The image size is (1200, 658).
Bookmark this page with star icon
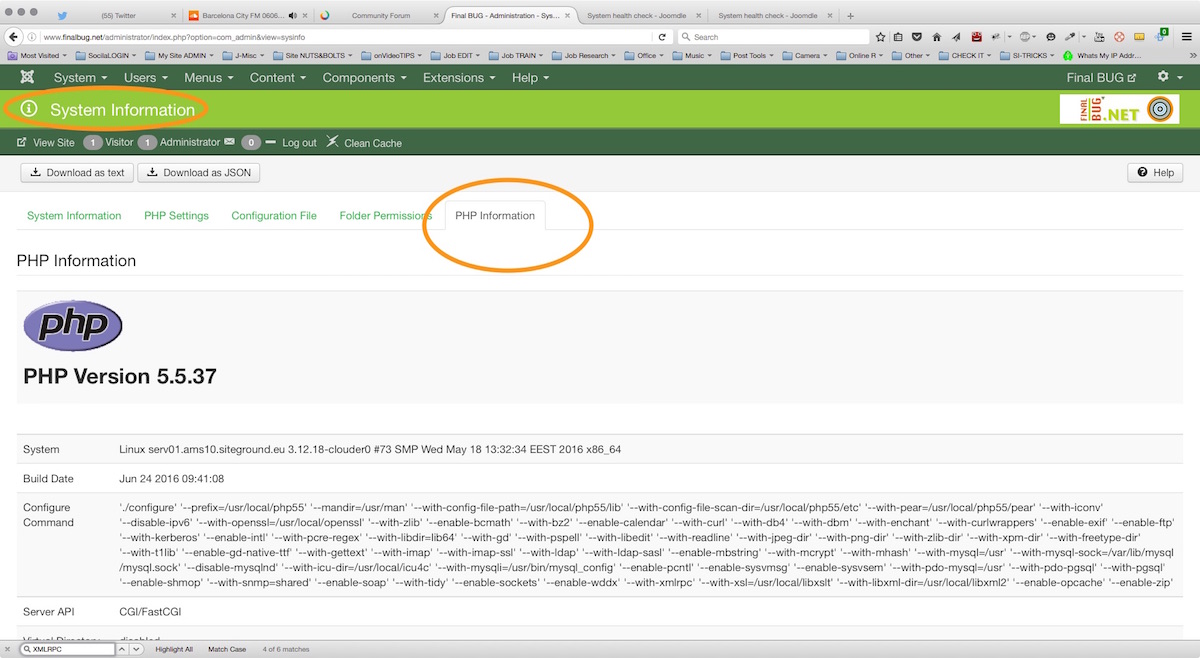880,37
